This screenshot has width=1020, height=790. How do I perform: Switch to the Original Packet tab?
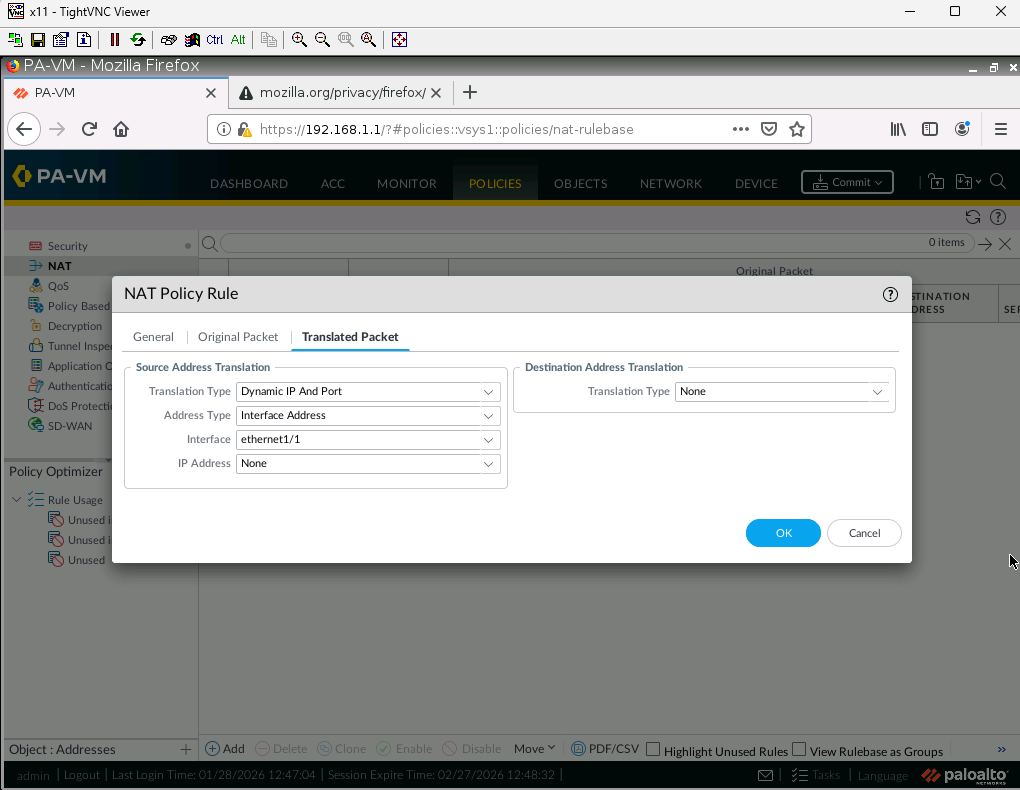click(238, 337)
